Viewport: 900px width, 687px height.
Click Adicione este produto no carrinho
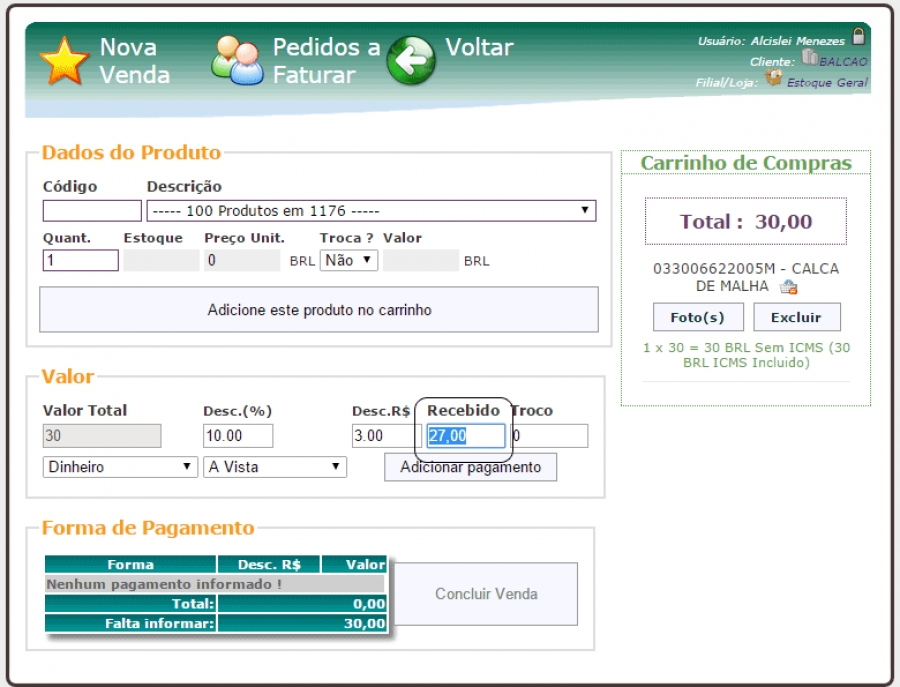pyautogui.click(x=319, y=309)
